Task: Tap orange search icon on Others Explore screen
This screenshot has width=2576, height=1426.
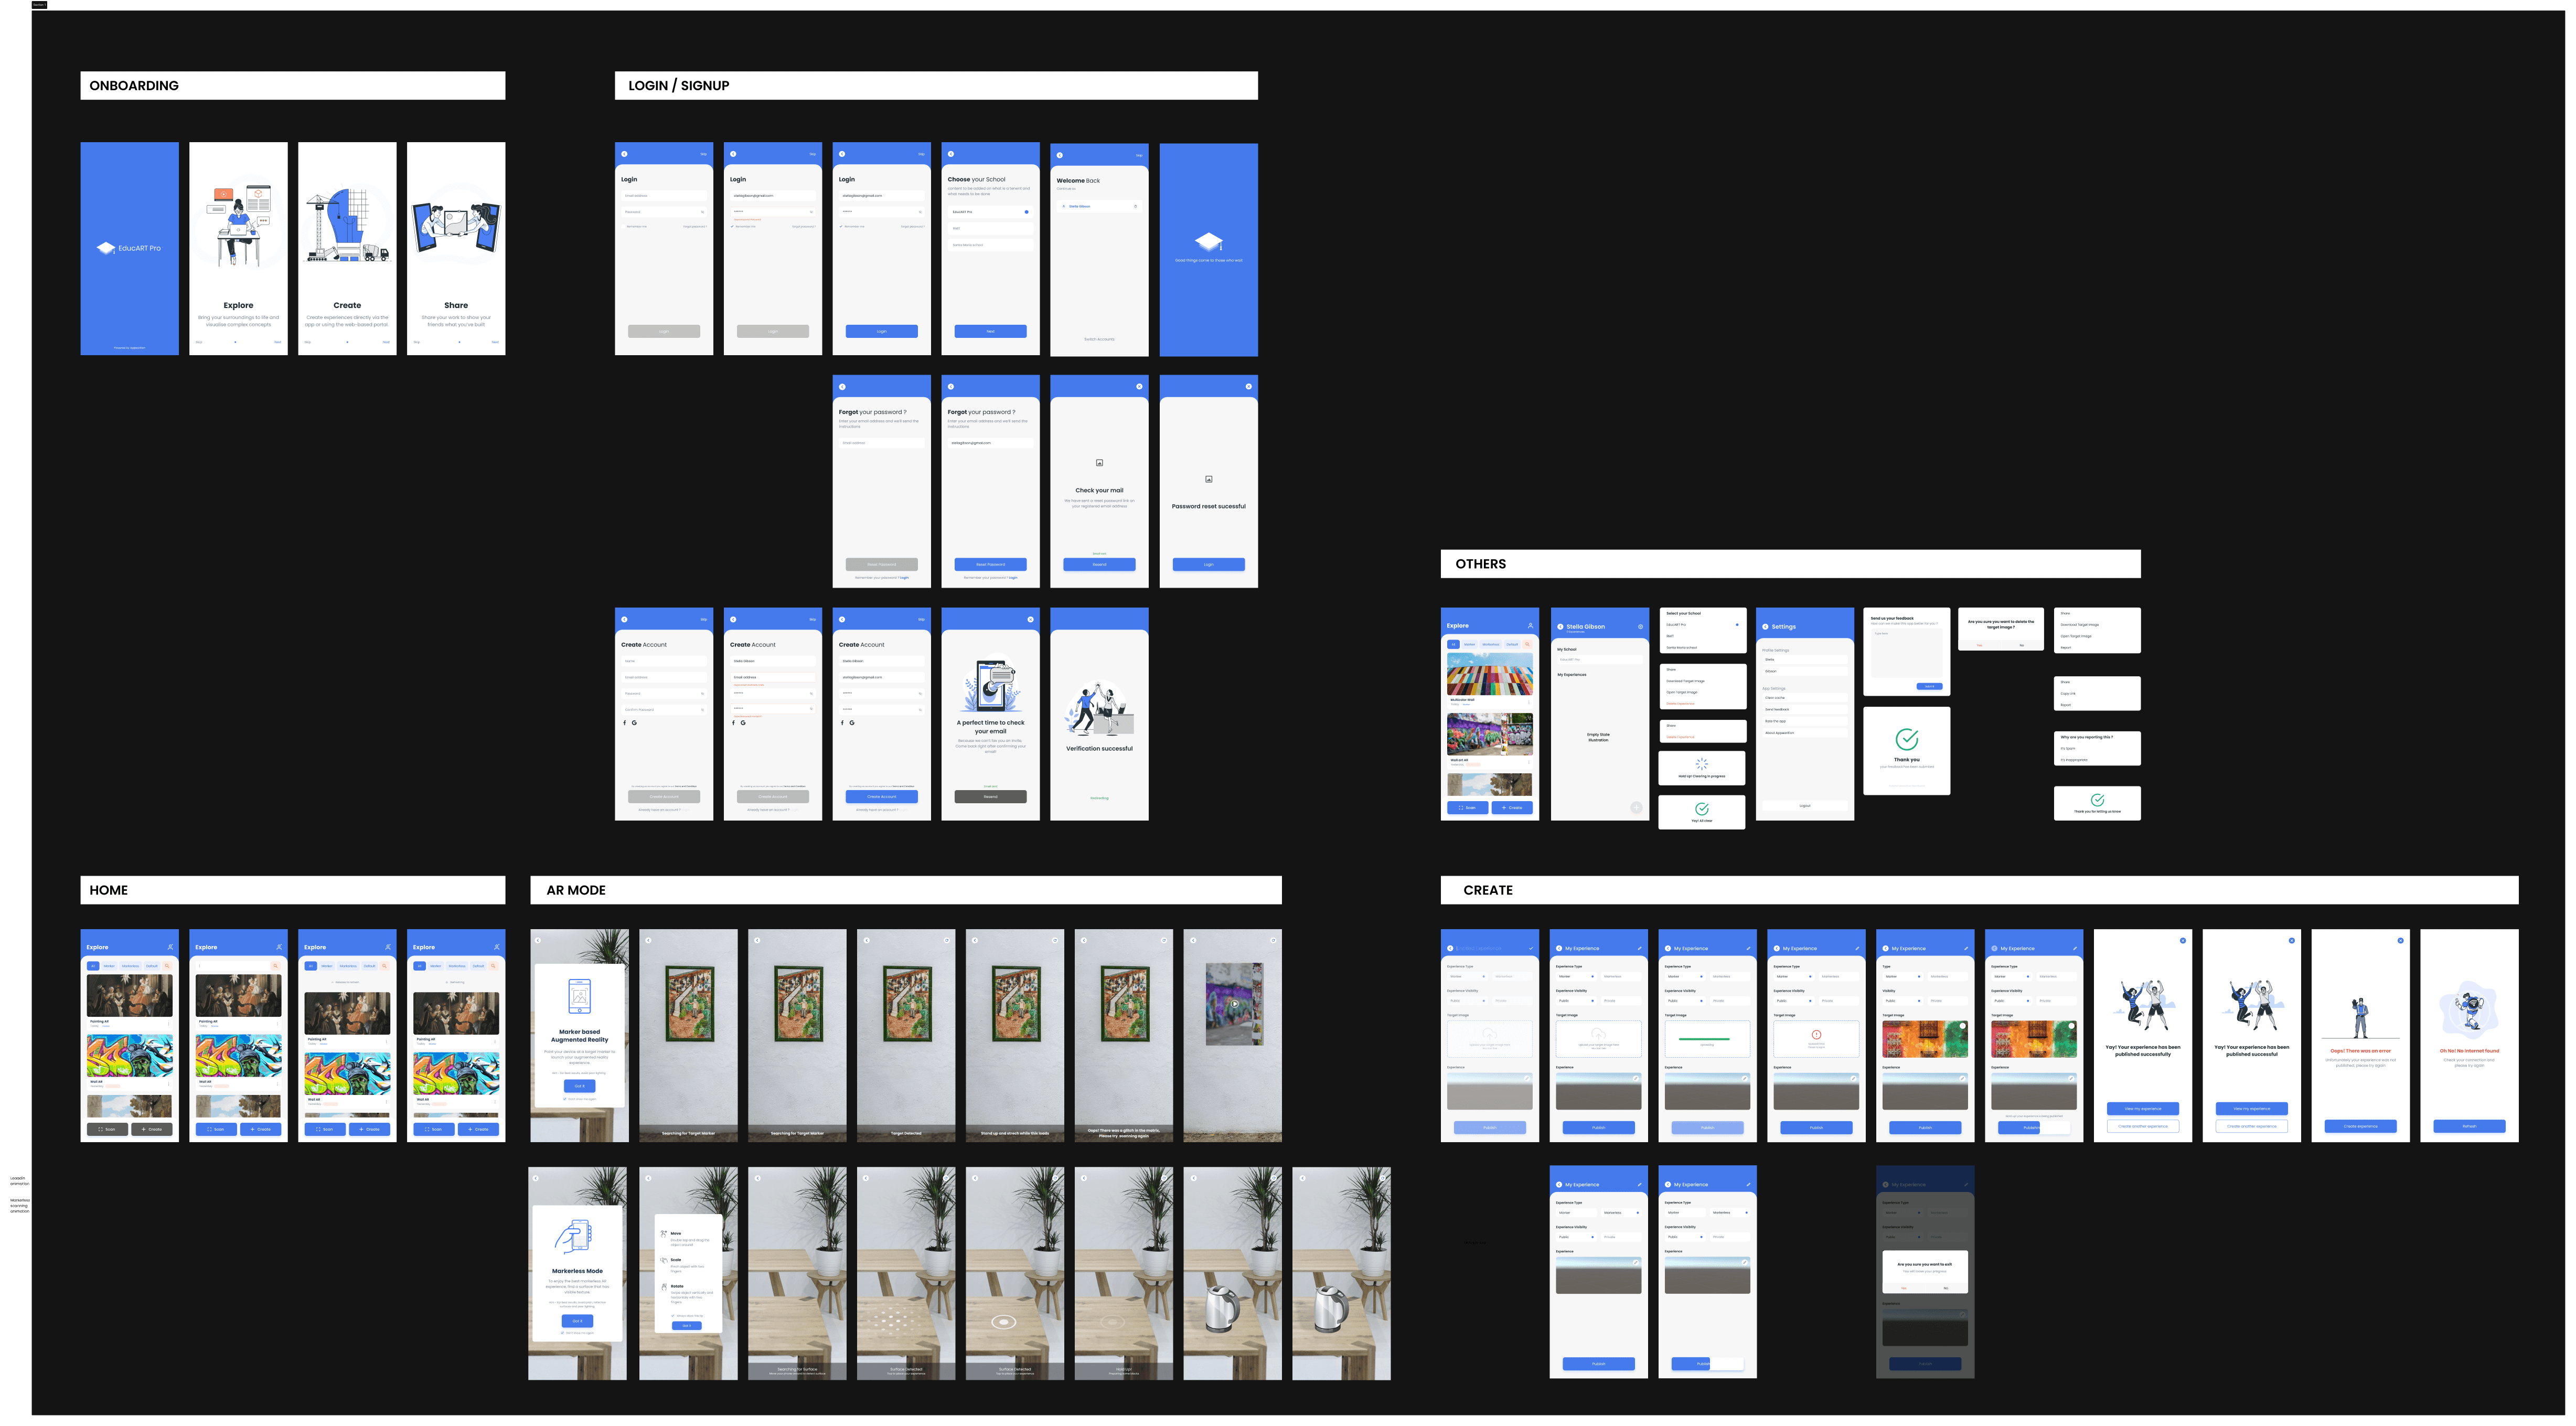Action: point(1527,645)
